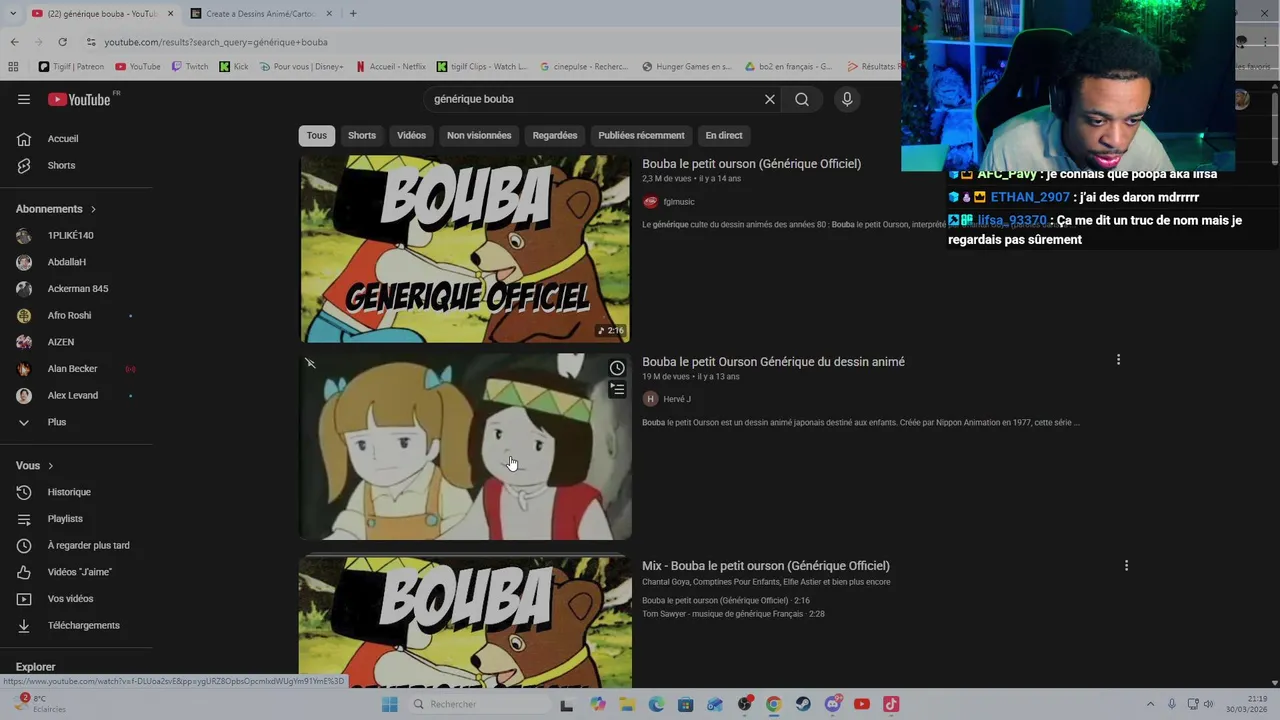1280x720 pixels.
Task: Open Bouba le petit Ourson Générique du dessin animé
Action: [773, 362]
